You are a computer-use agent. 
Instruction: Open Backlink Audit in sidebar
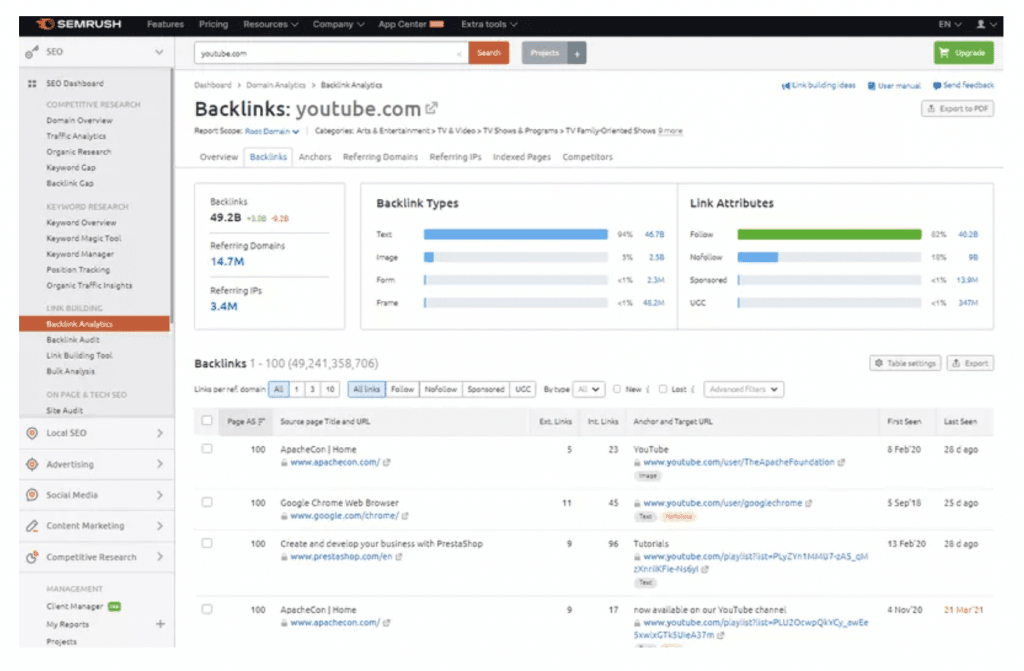pos(72,340)
